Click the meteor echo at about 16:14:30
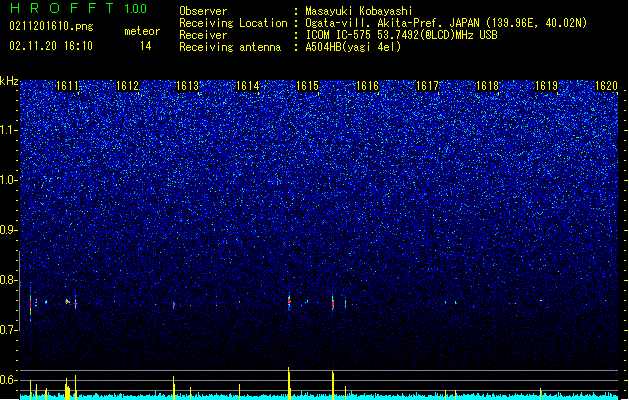 [289, 302]
